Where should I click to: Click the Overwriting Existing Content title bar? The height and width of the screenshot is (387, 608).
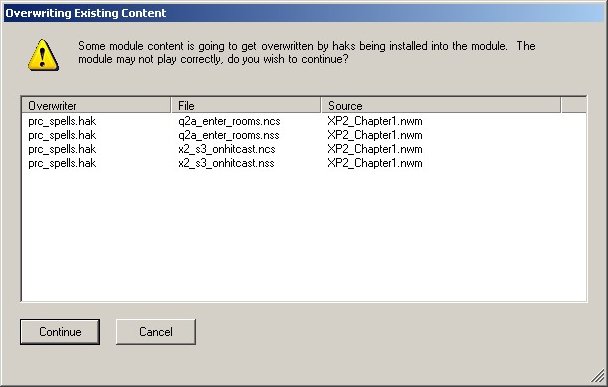[304, 13]
